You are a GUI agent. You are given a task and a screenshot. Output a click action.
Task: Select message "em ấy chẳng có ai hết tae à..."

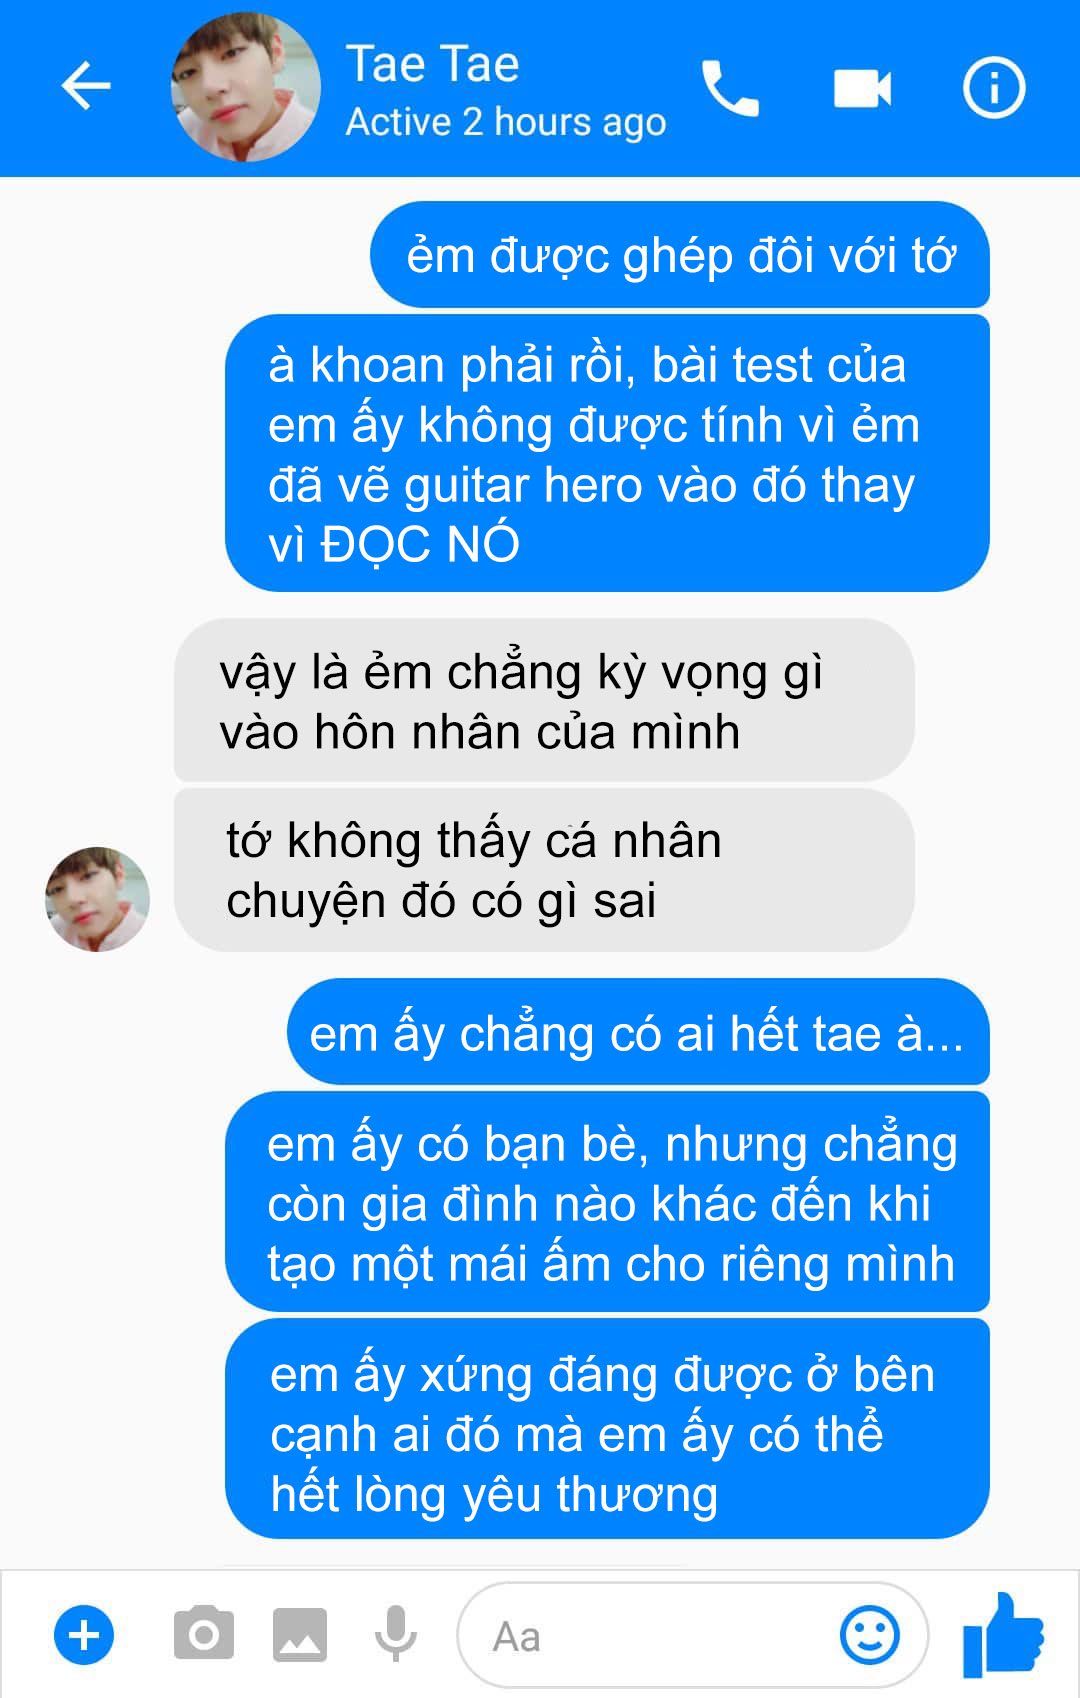pos(638,1032)
